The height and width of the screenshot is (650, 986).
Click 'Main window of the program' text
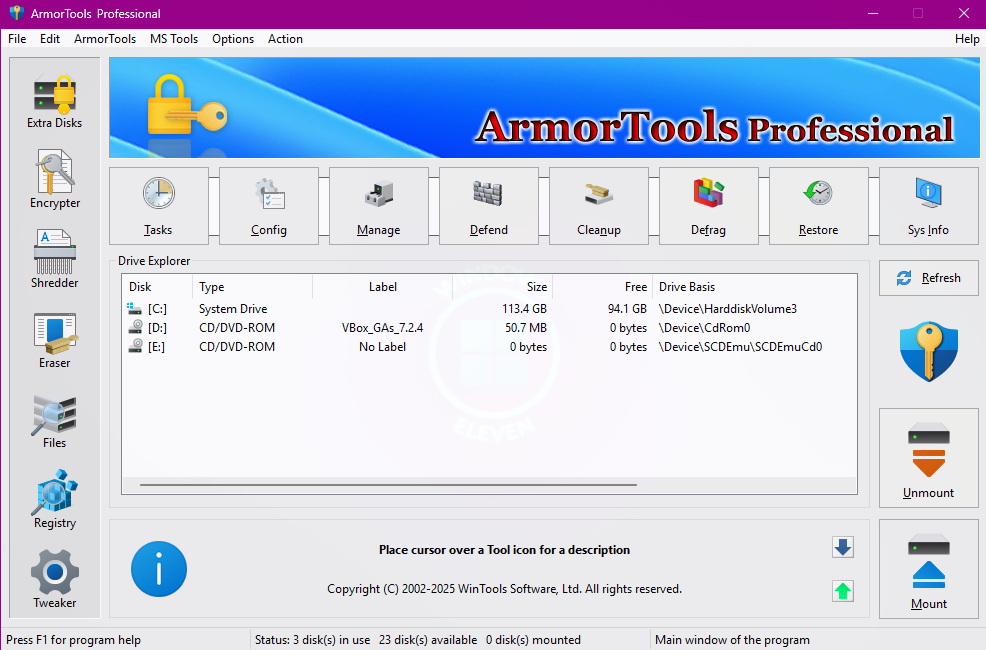[732, 640]
